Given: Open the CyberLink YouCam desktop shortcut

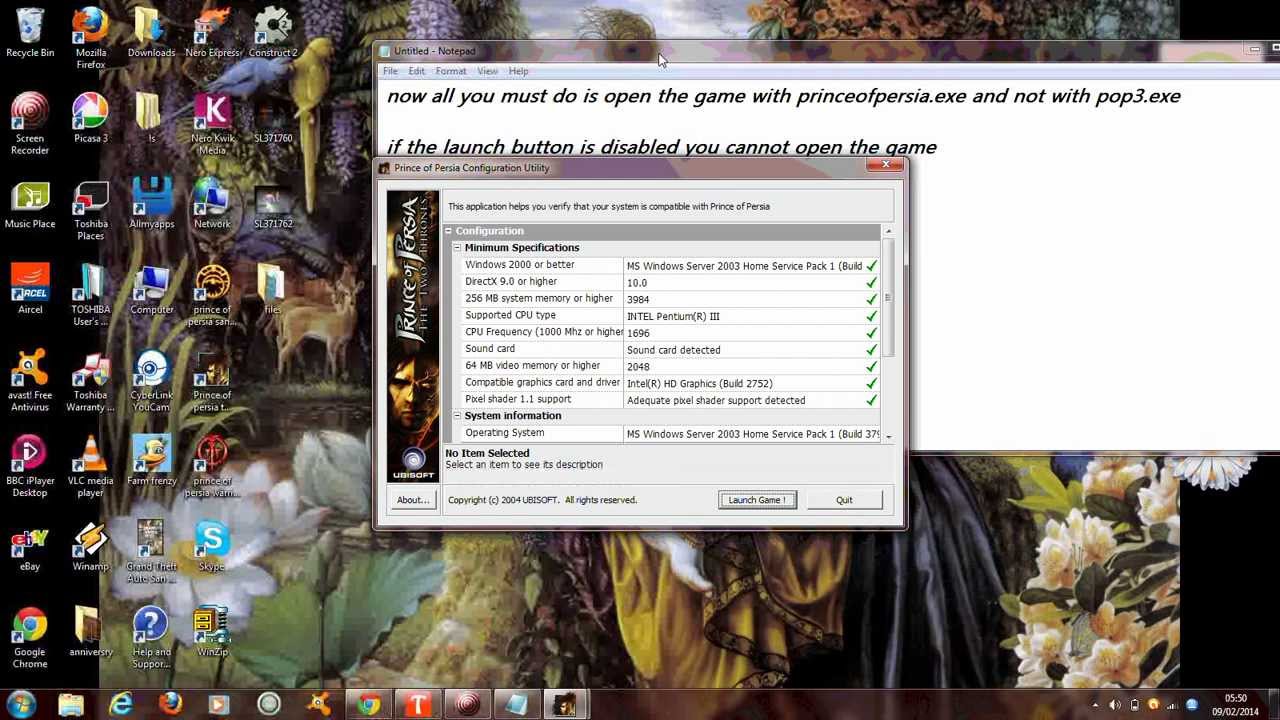Looking at the screenshot, I should tap(151, 381).
